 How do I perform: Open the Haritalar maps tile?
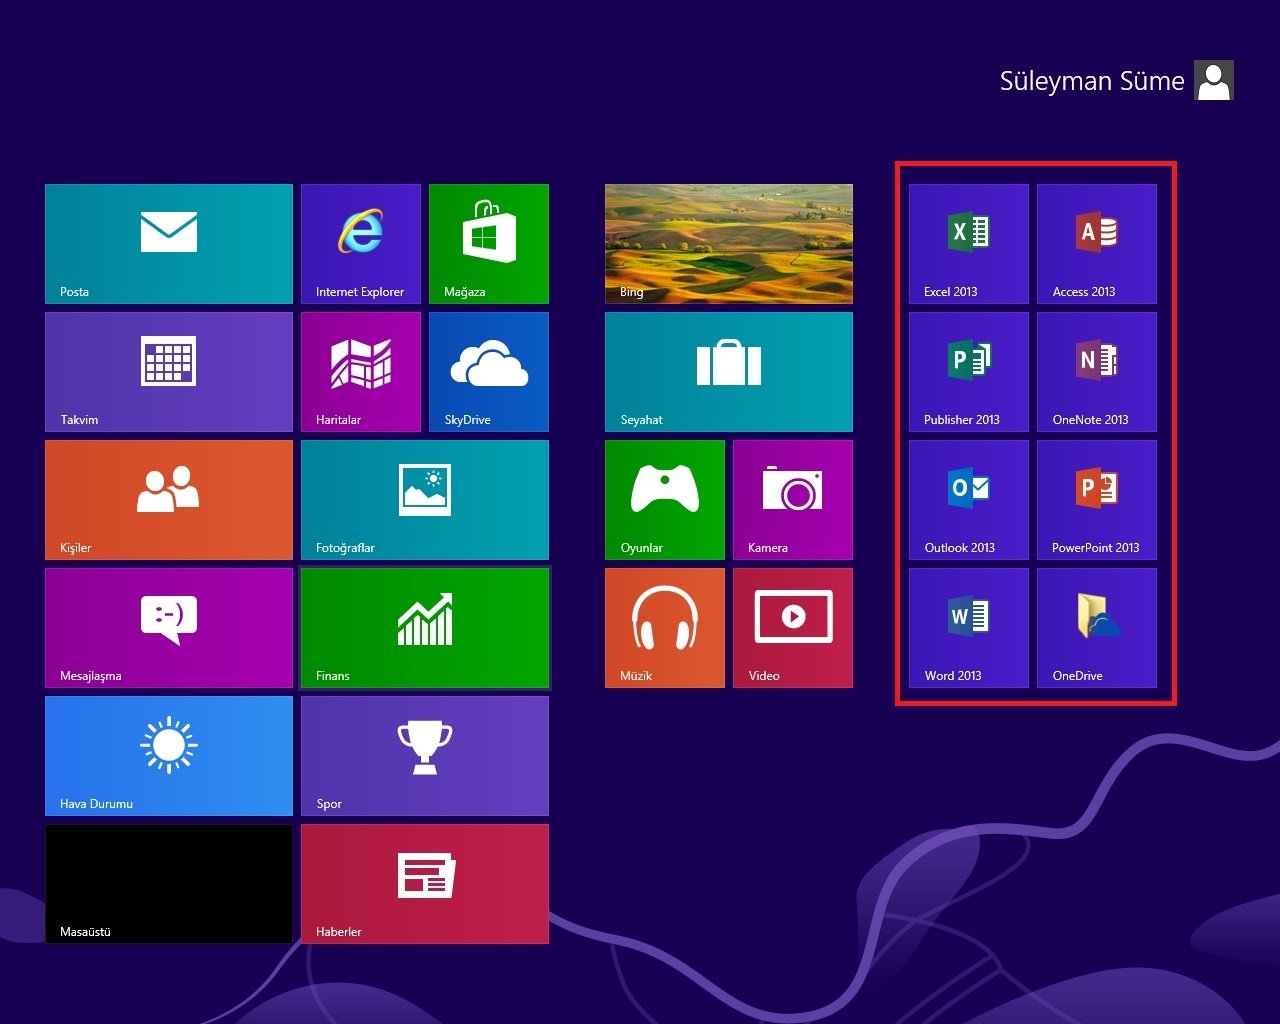tap(360, 371)
